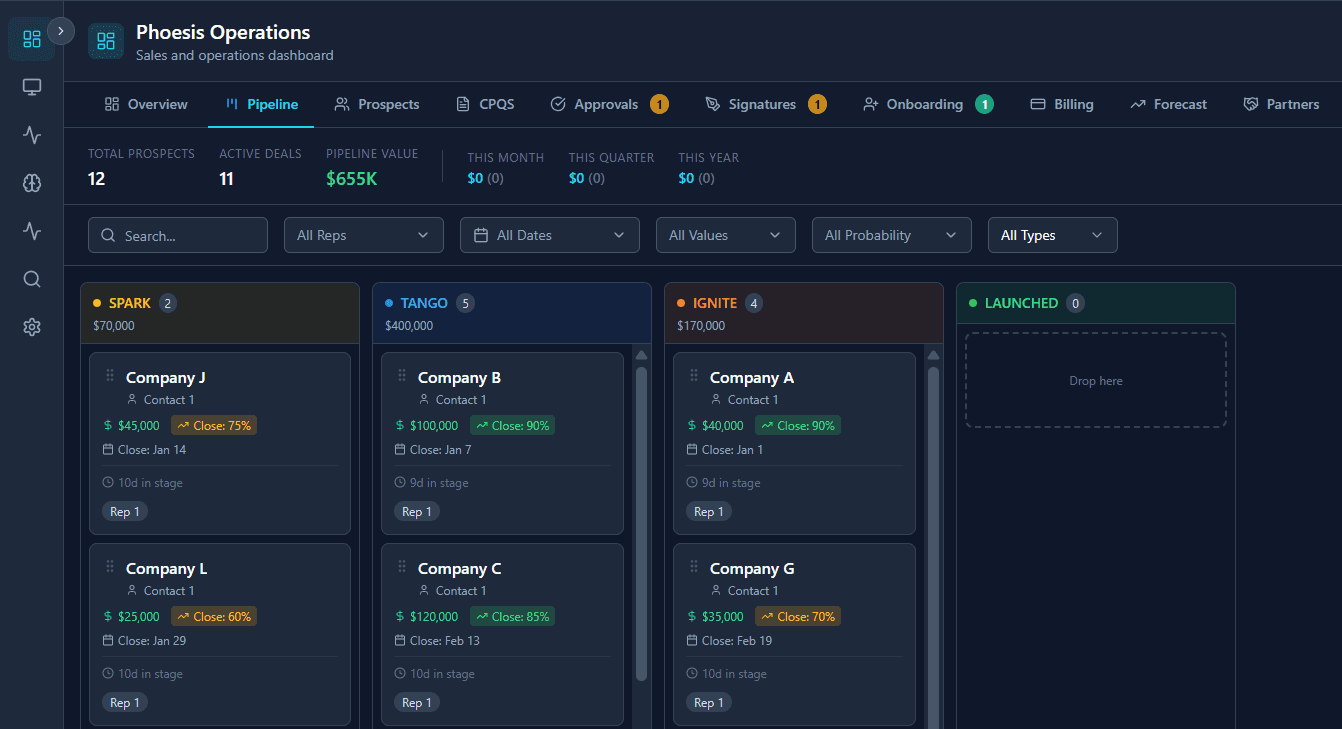This screenshot has height=729, width=1342.
Task: Switch to the Signatures tab
Action: pyautogui.click(x=766, y=104)
